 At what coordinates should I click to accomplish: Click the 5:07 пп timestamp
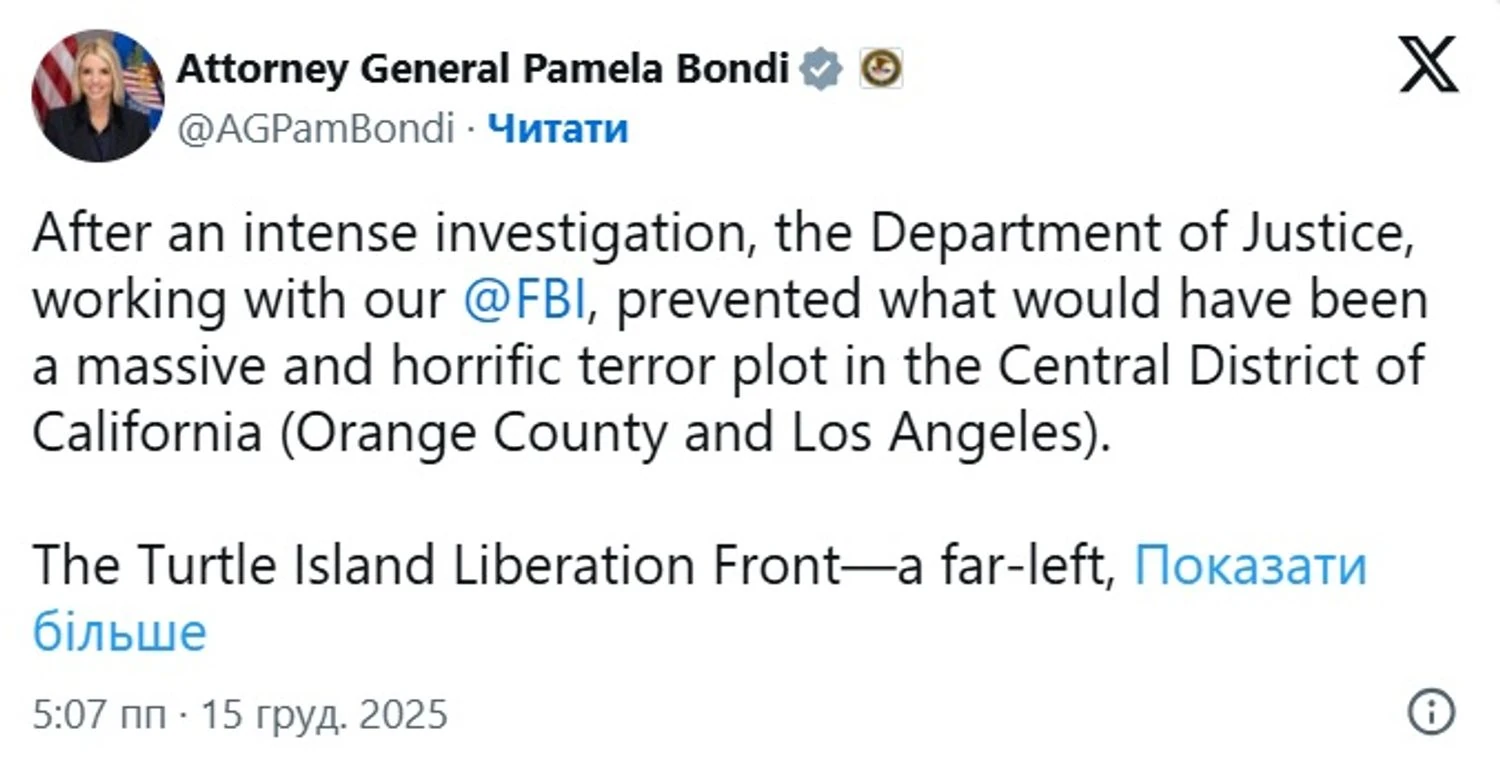99,715
